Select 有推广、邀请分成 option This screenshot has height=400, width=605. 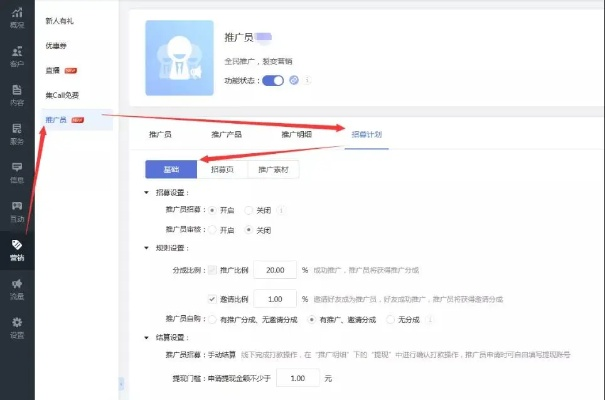[312, 319]
